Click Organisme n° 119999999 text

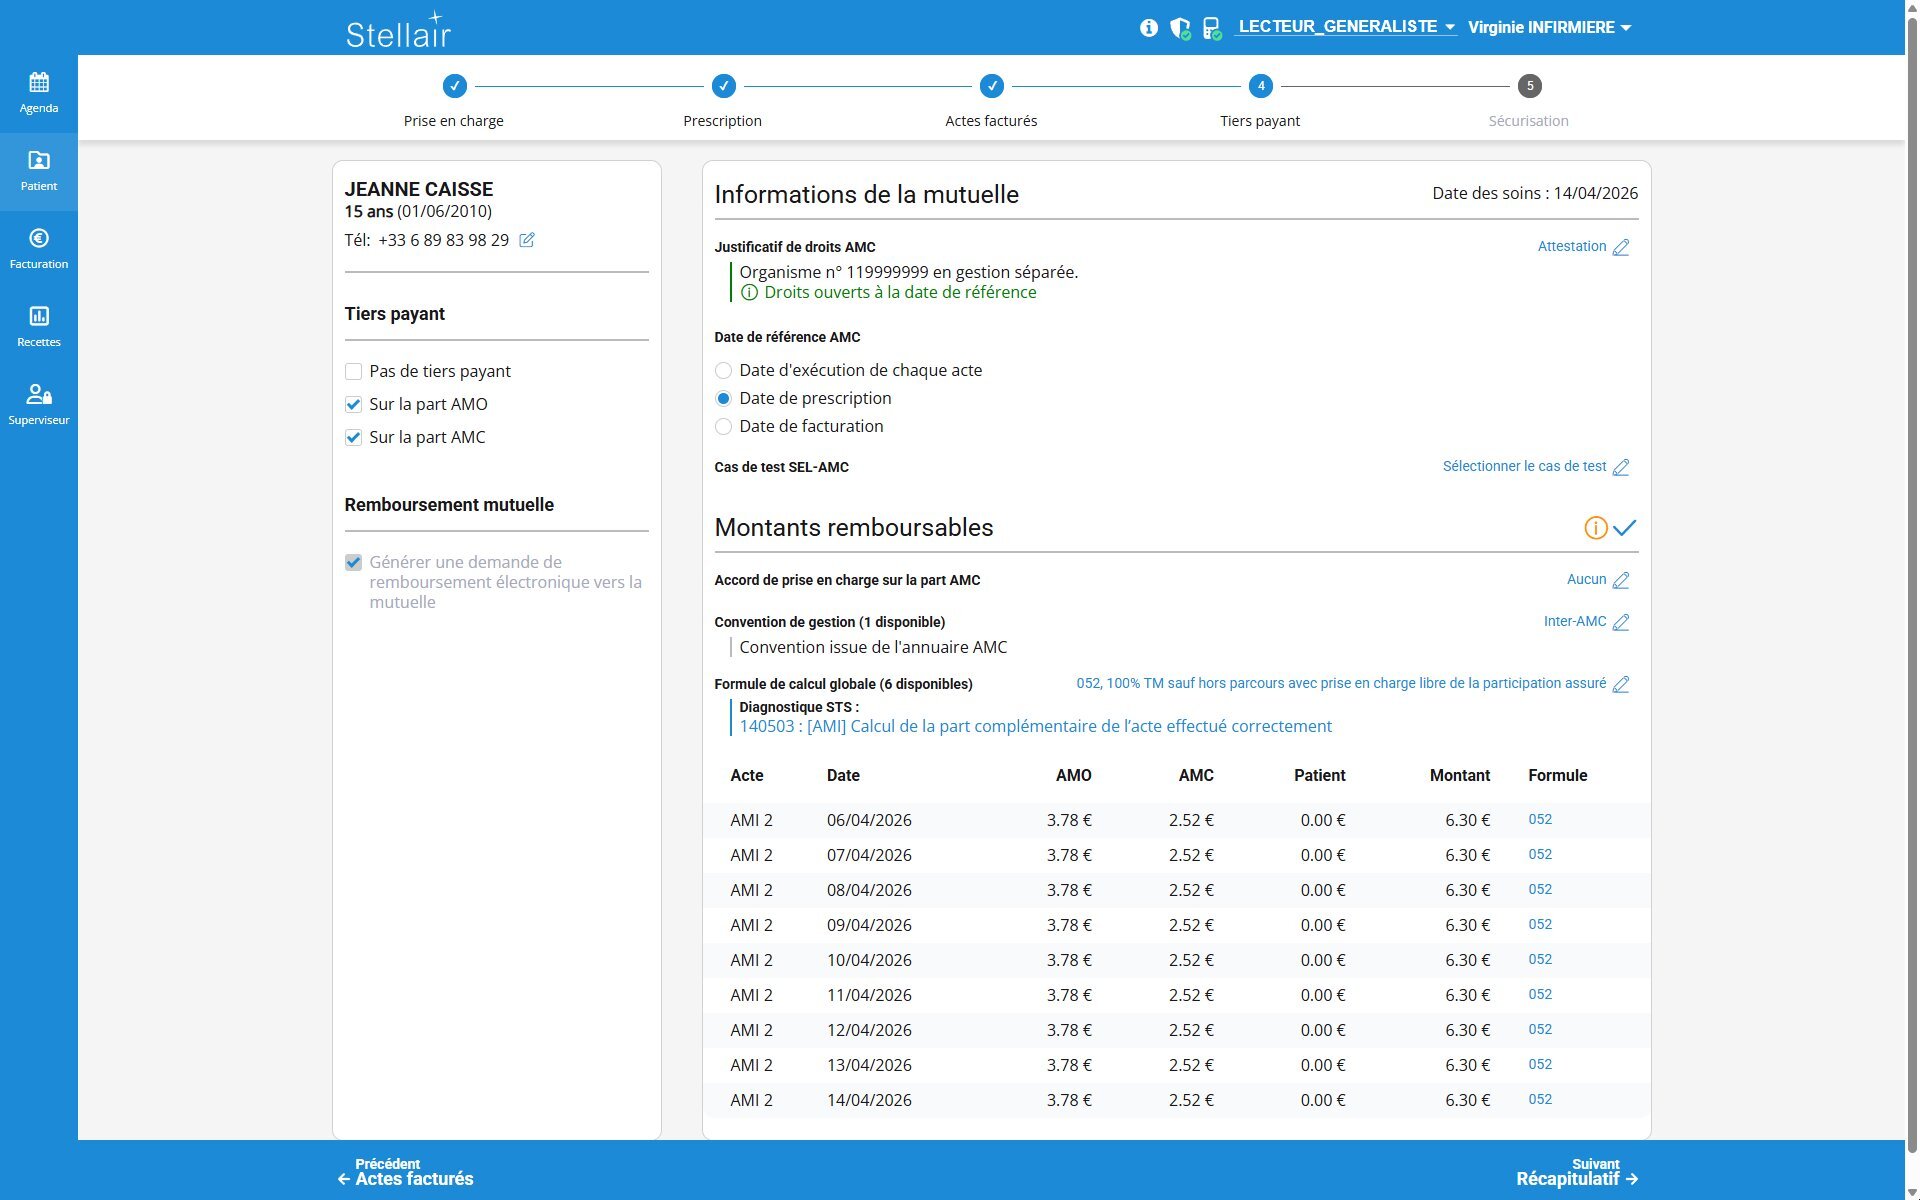pyautogui.click(x=908, y=272)
